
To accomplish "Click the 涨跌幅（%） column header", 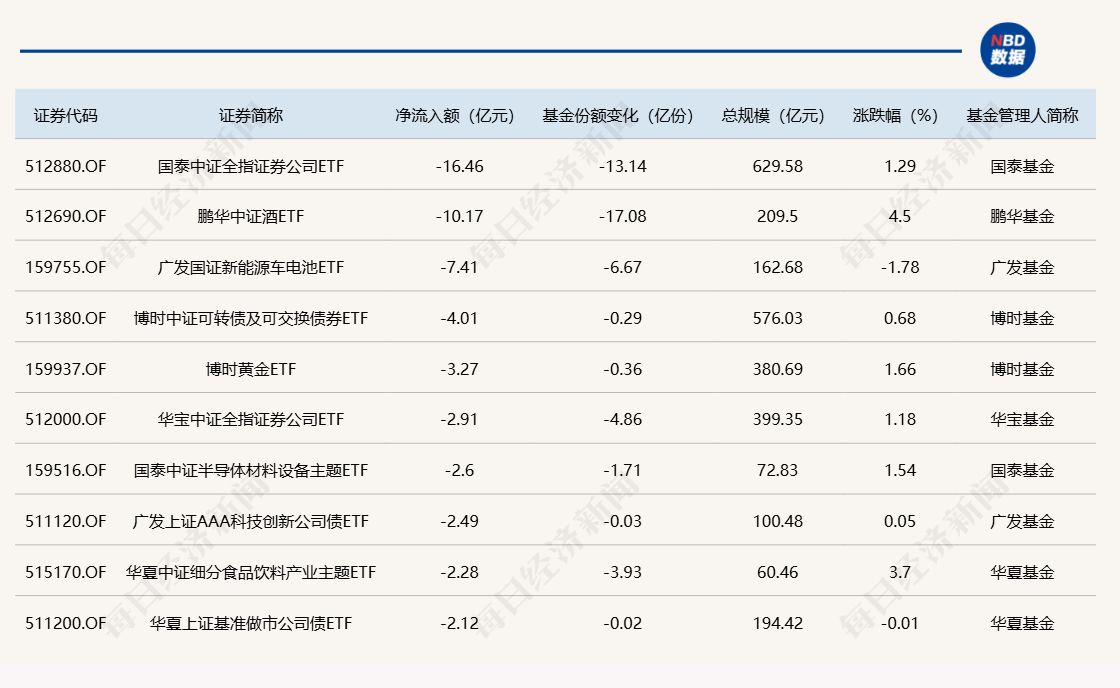I will click(896, 116).
